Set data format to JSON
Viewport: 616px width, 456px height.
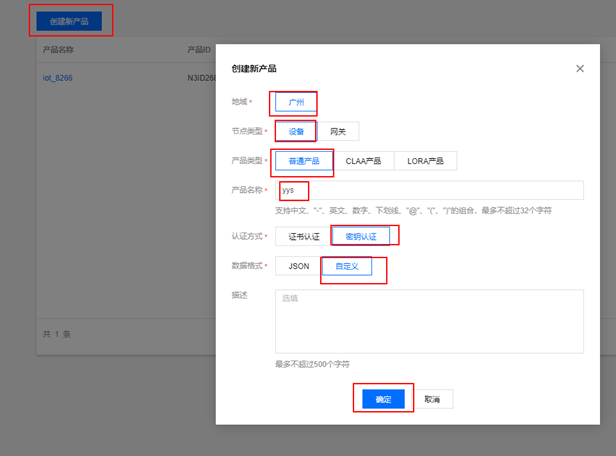tap(298, 266)
